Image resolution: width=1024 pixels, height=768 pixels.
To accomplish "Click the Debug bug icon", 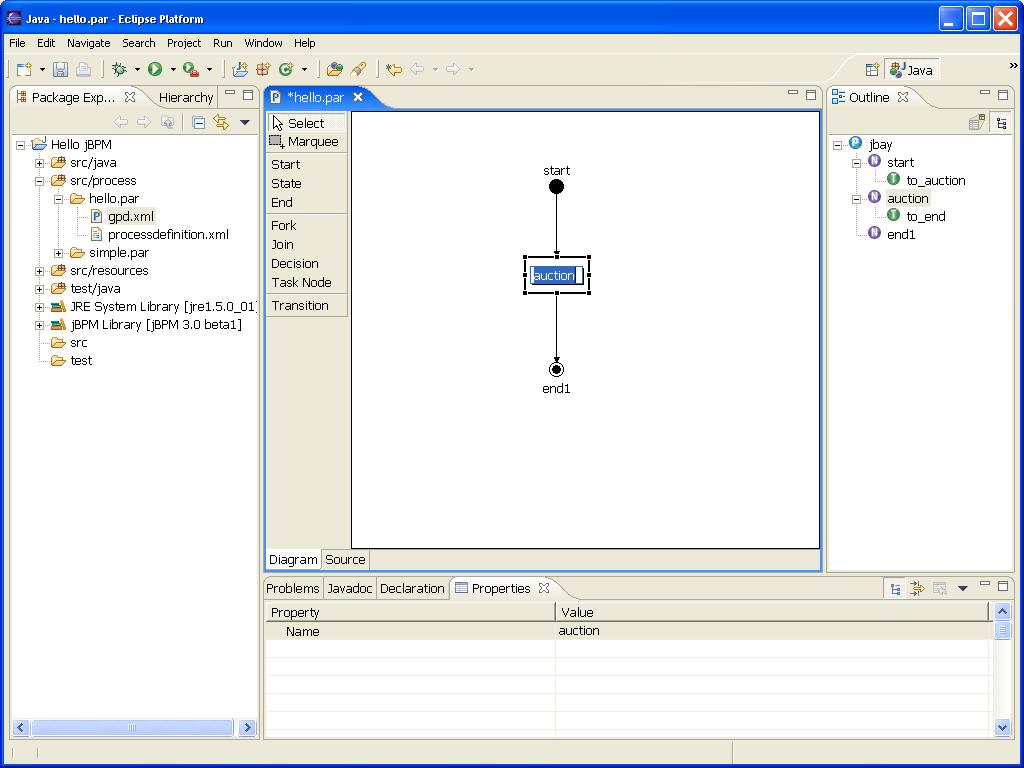I will tap(120, 69).
